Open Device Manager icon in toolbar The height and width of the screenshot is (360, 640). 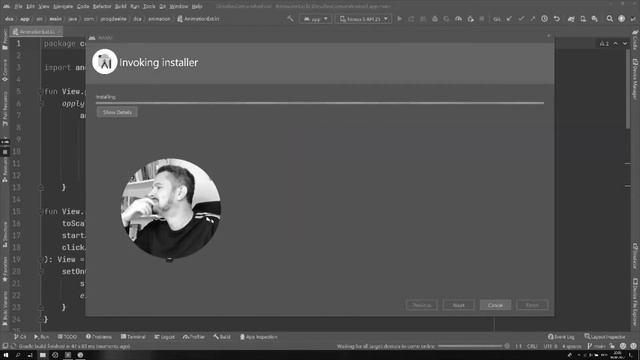[x=583, y=19]
